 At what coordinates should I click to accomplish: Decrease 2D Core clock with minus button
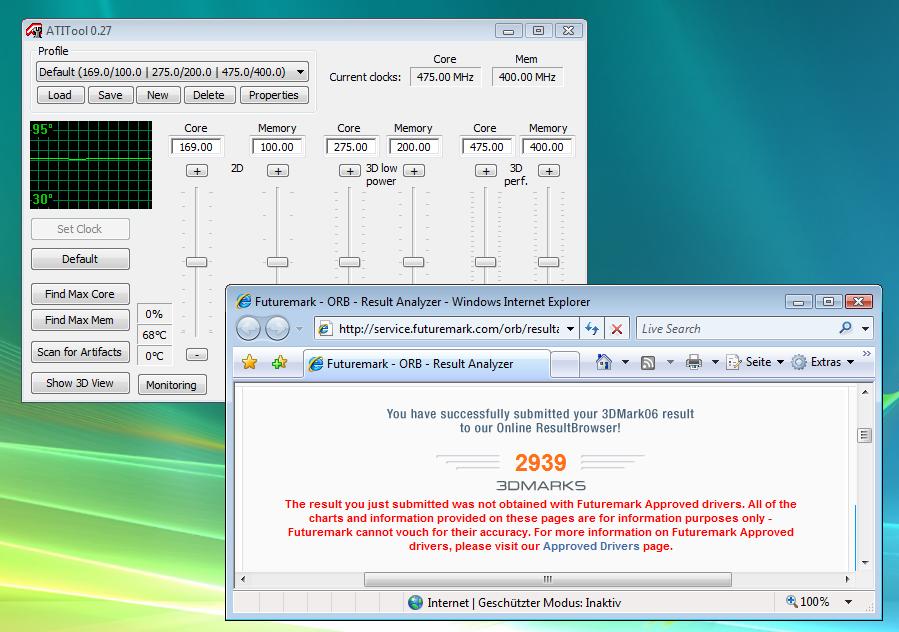[x=197, y=355]
